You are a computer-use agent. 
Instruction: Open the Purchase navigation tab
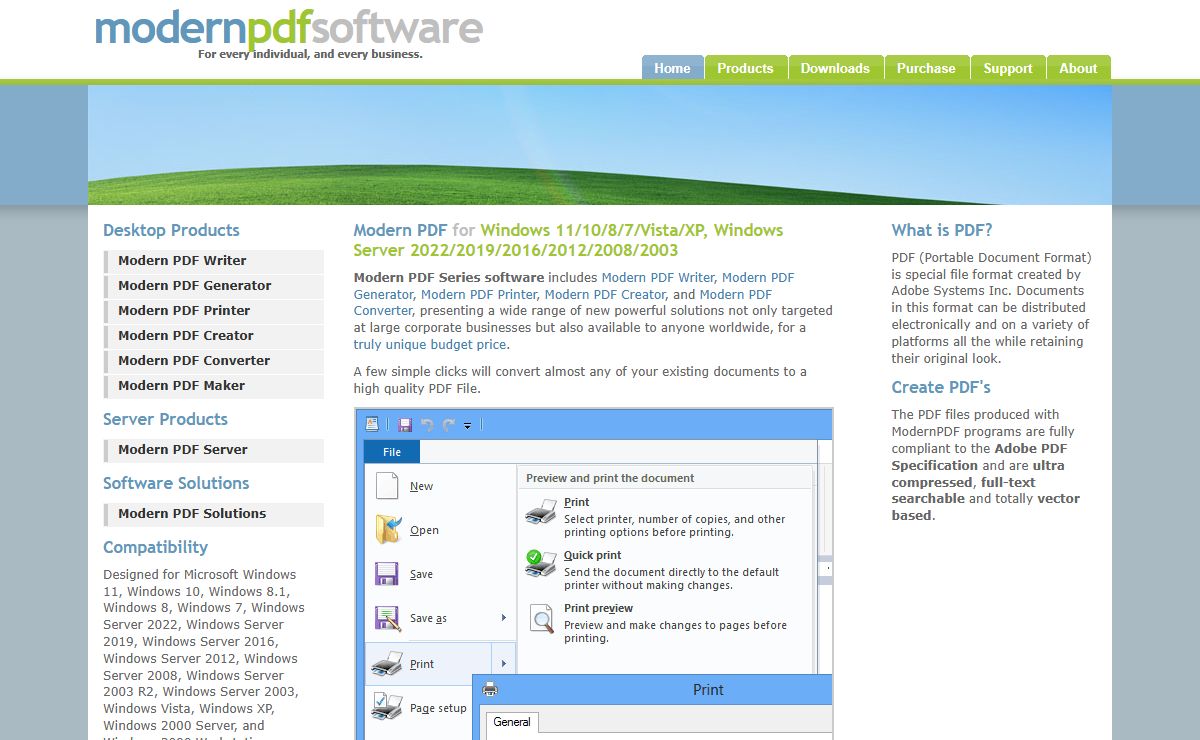tap(926, 68)
